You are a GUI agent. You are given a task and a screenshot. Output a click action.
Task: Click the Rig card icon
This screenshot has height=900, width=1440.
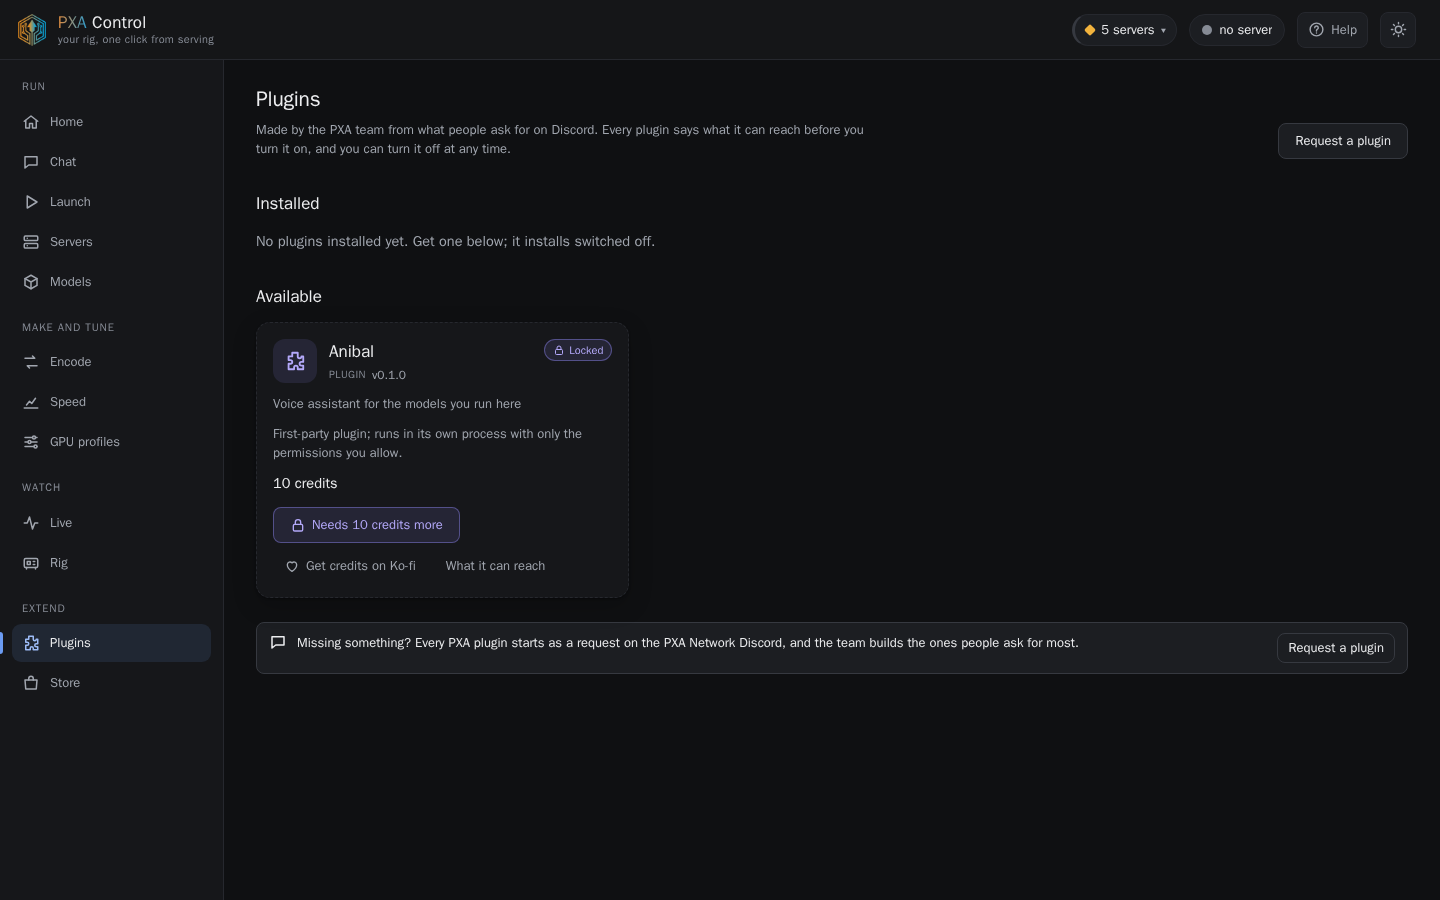point(31,563)
